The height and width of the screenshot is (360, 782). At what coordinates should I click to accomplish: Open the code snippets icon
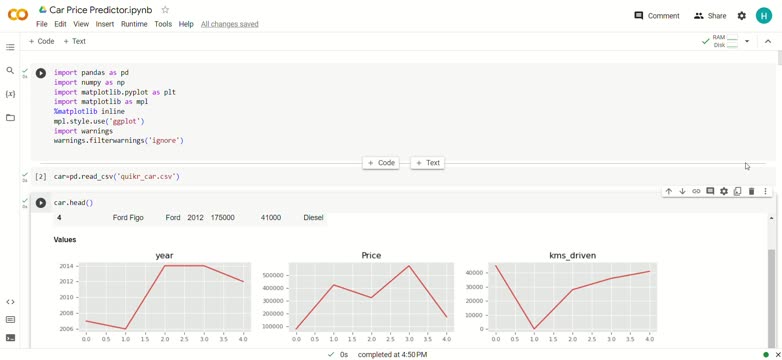[x=10, y=302]
